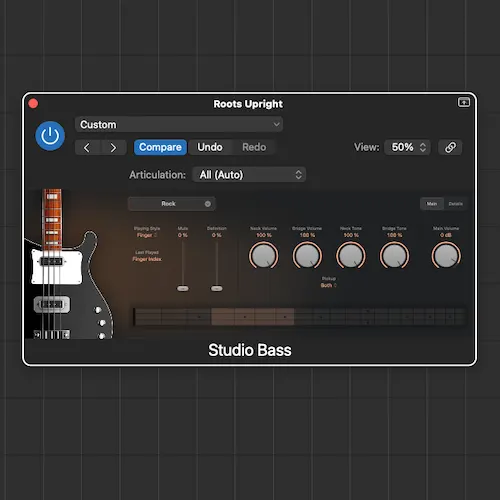Click the Studio Bass label
The height and width of the screenshot is (500, 500).
(x=250, y=350)
